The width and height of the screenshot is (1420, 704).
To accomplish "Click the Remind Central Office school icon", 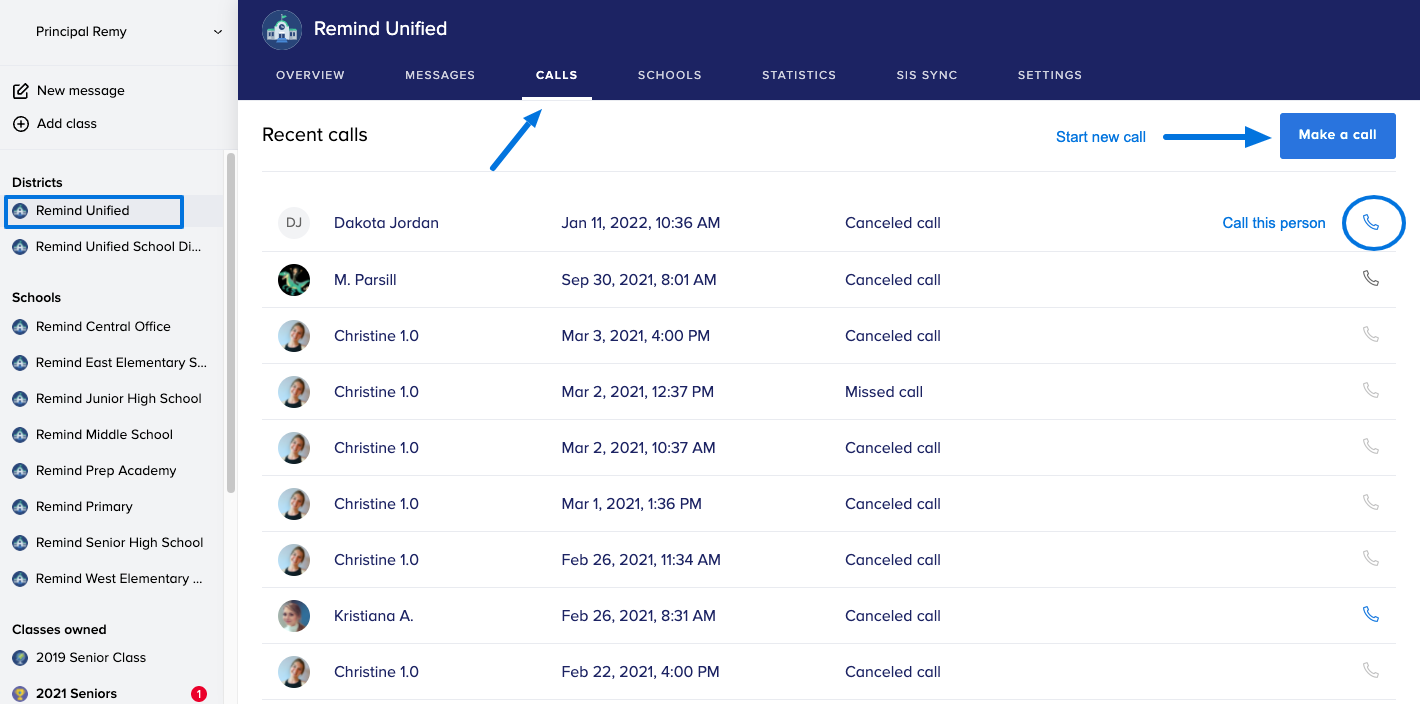I will (x=20, y=327).
